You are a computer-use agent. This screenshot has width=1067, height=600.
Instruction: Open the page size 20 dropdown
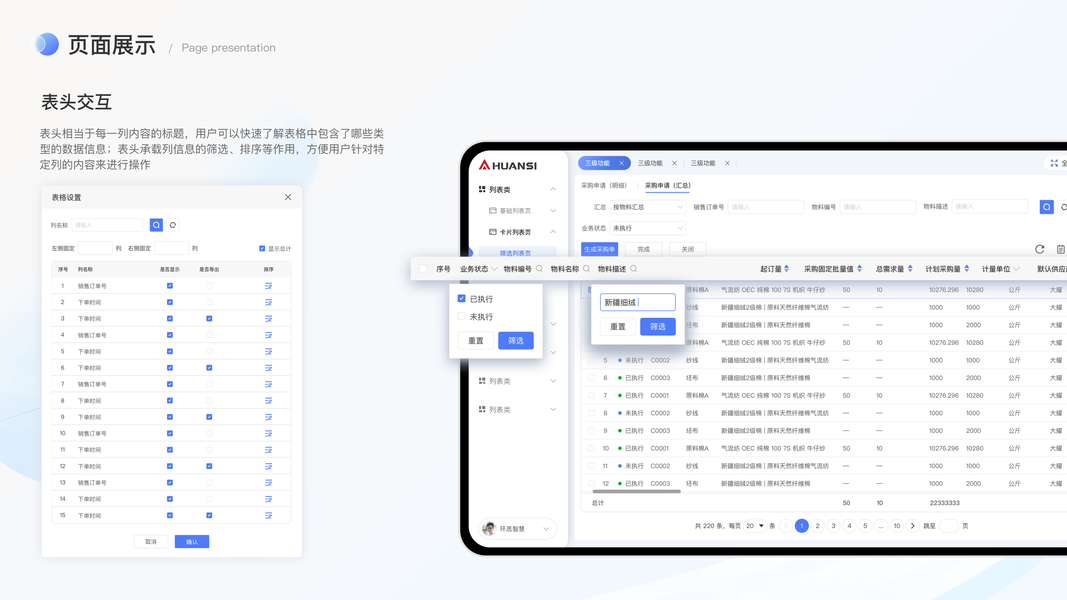754,526
